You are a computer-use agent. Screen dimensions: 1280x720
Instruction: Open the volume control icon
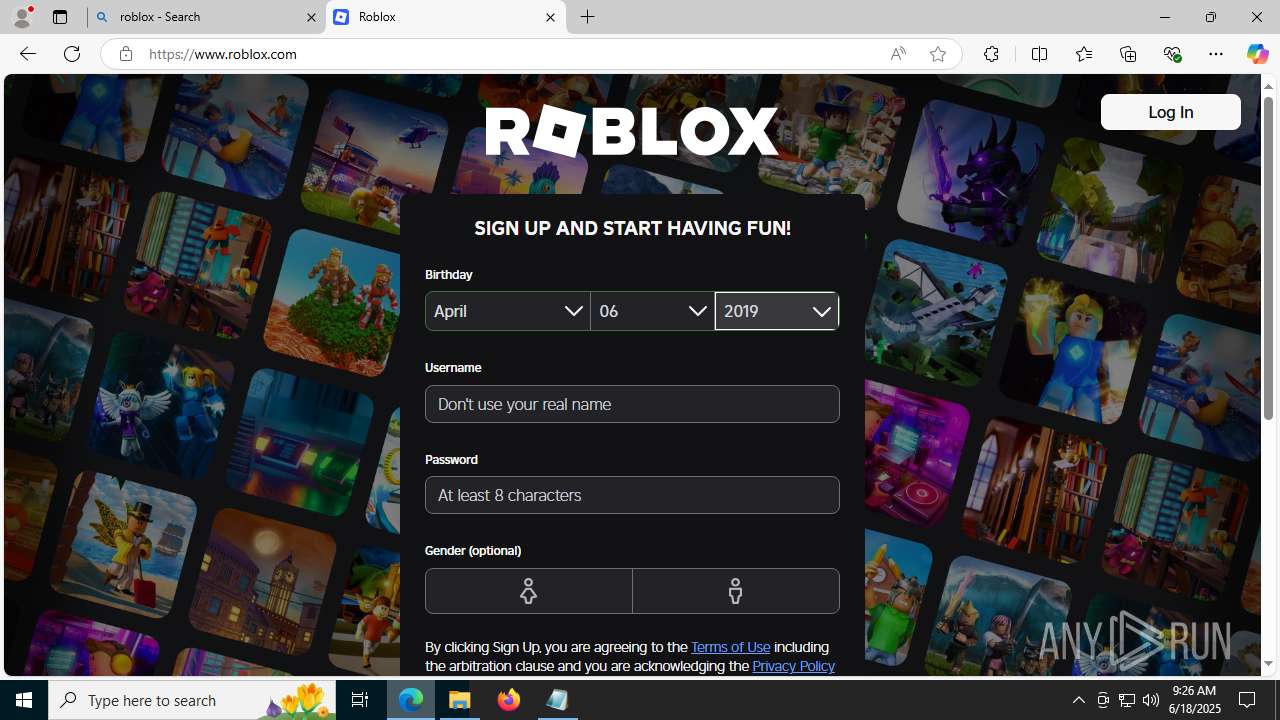coord(1151,700)
